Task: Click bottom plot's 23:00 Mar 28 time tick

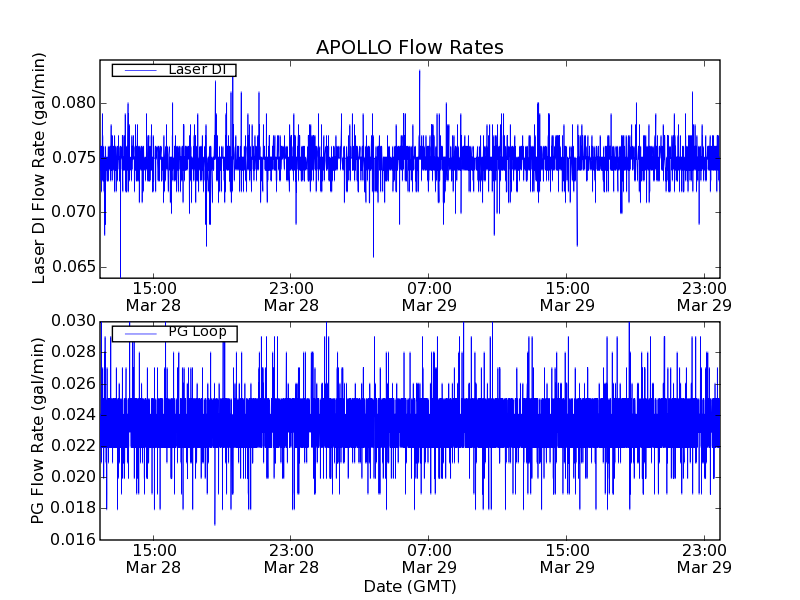Action: pyautogui.click(x=291, y=558)
